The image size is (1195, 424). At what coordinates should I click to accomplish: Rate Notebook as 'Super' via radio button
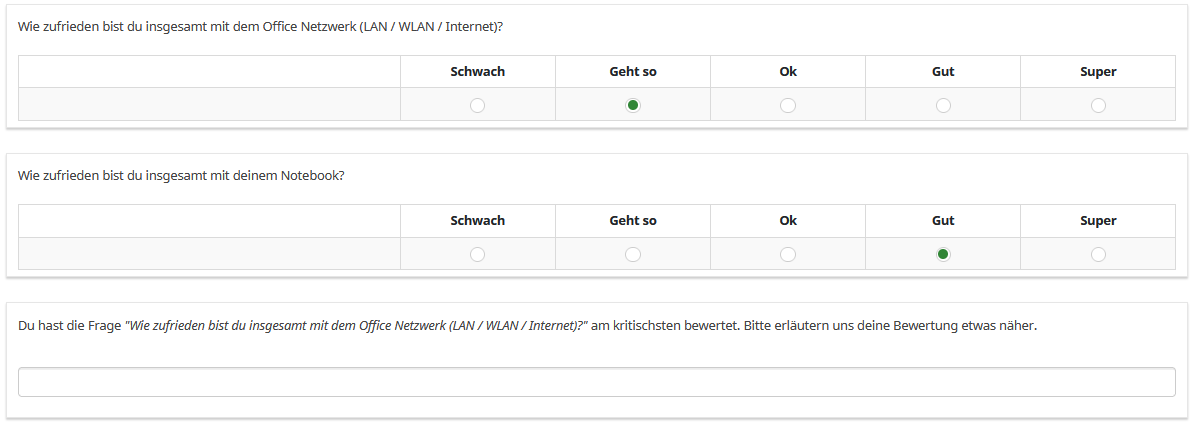pos(1098,254)
